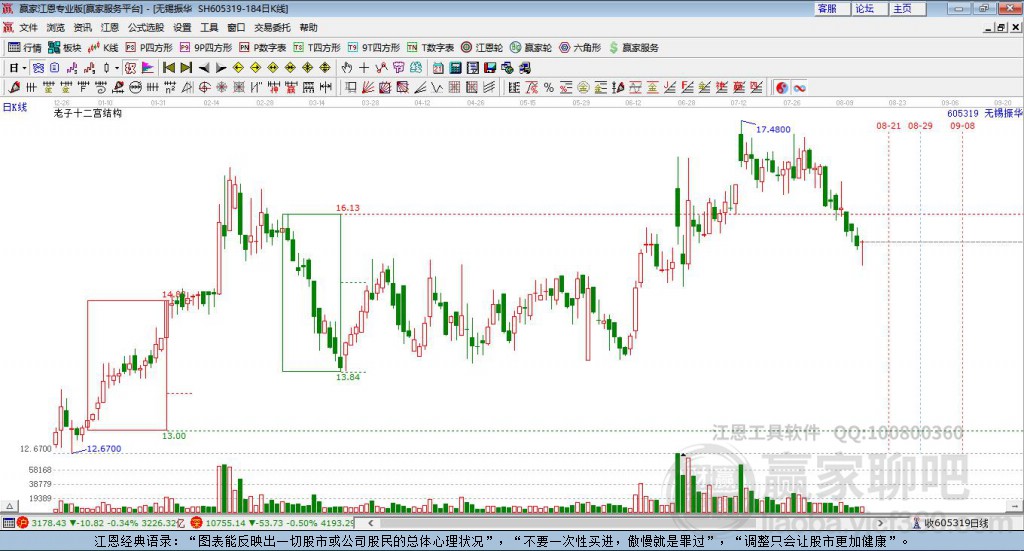Step chart left with black arrow

coord(204,68)
